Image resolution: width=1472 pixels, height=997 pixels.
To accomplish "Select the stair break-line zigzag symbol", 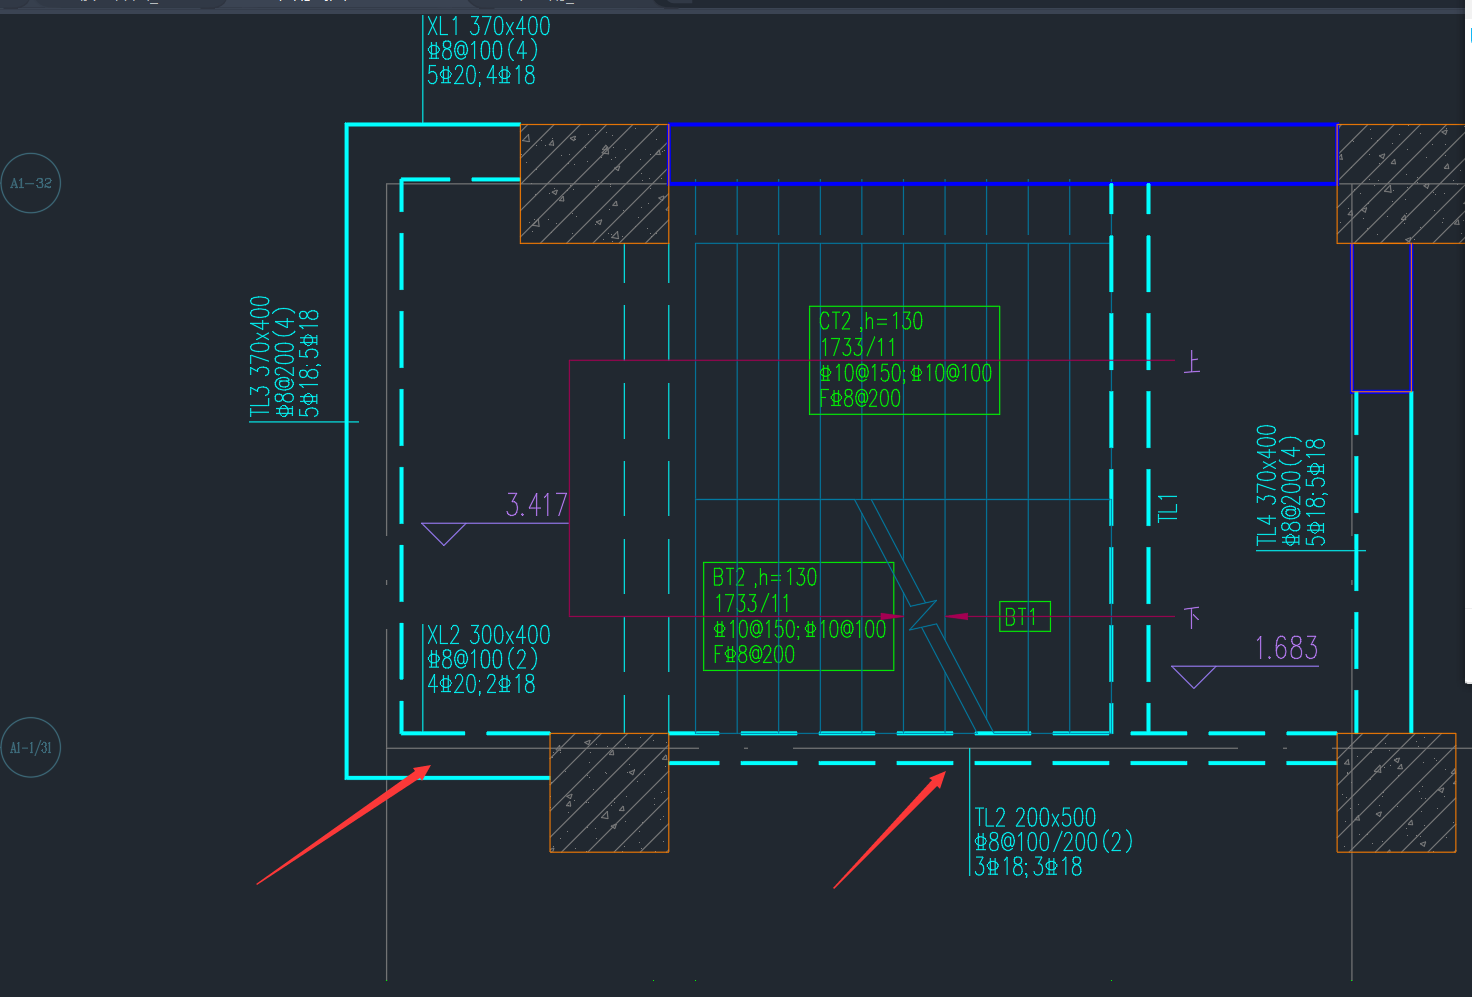I will (x=925, y=614).
